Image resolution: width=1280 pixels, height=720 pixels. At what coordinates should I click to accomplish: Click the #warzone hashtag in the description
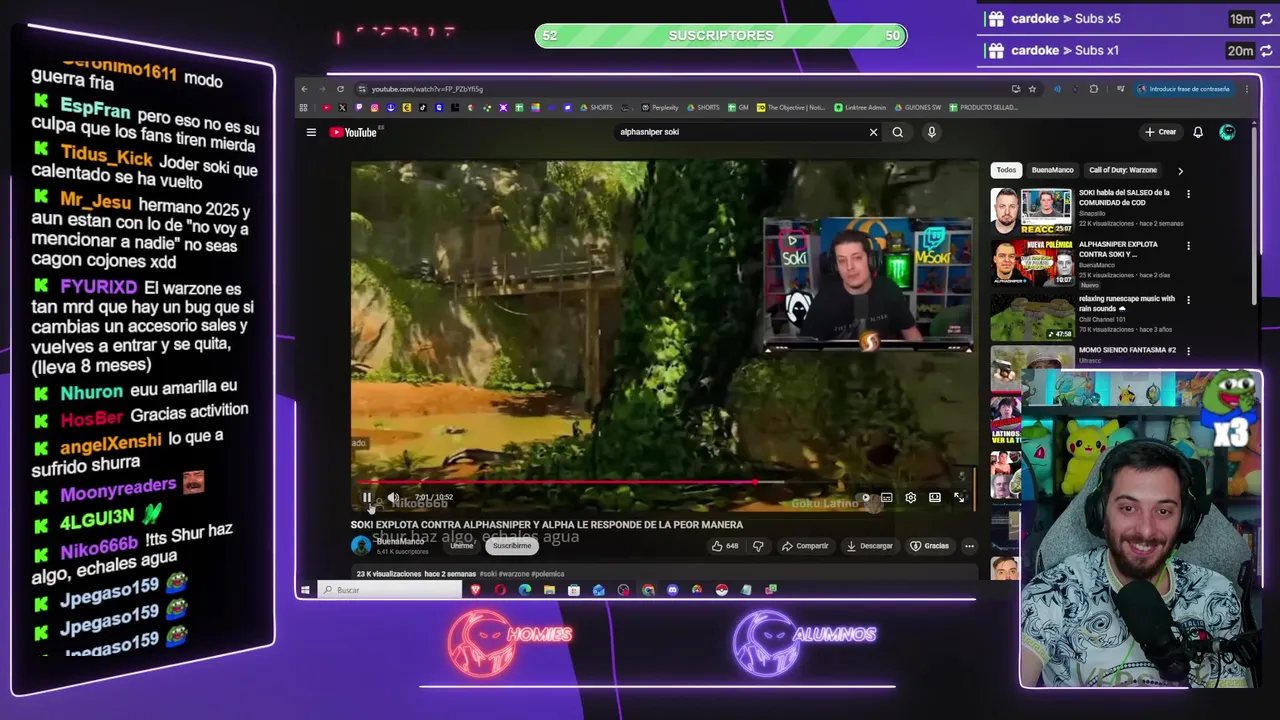[x=514, y=574]
